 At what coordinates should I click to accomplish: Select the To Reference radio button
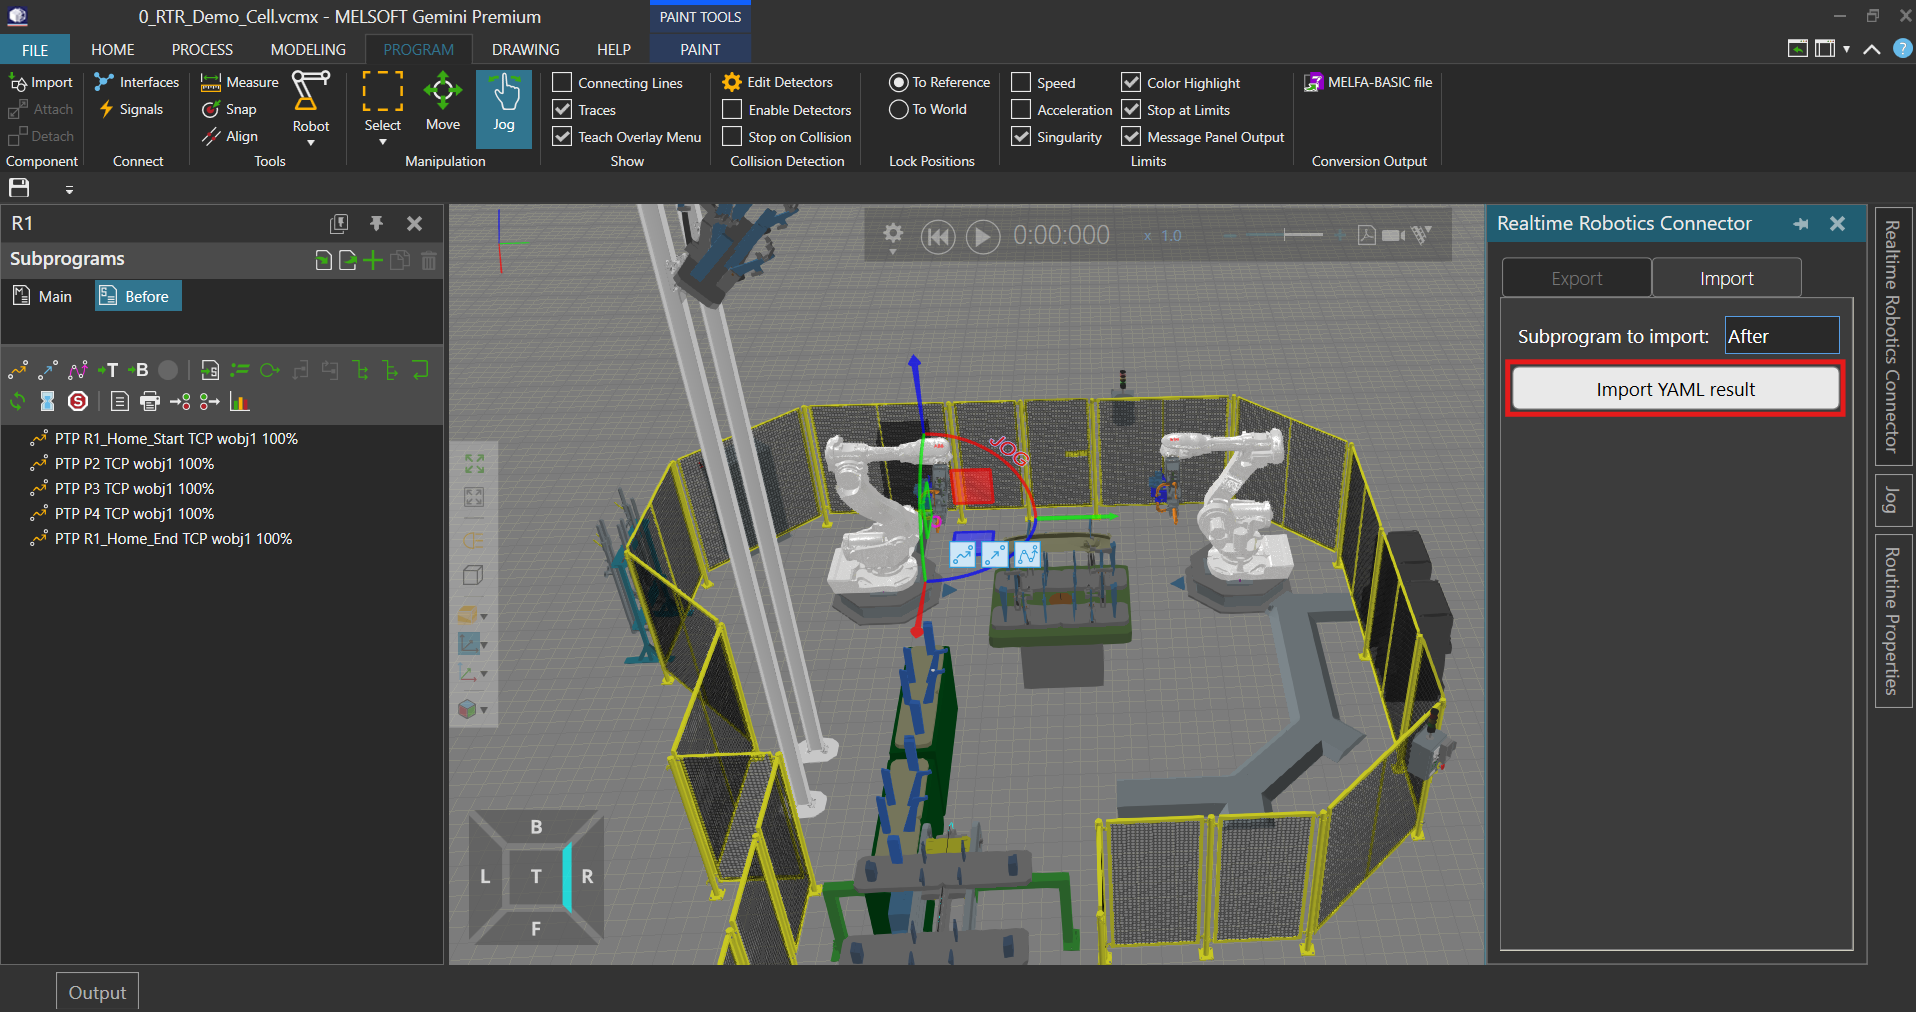898,82
